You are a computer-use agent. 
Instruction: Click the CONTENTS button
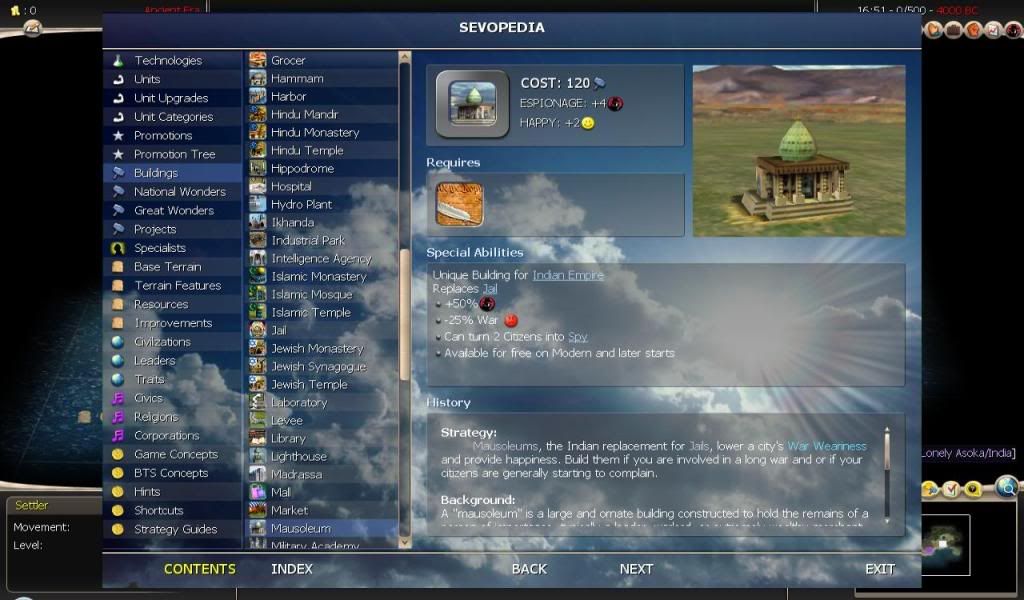coord(200,569)
